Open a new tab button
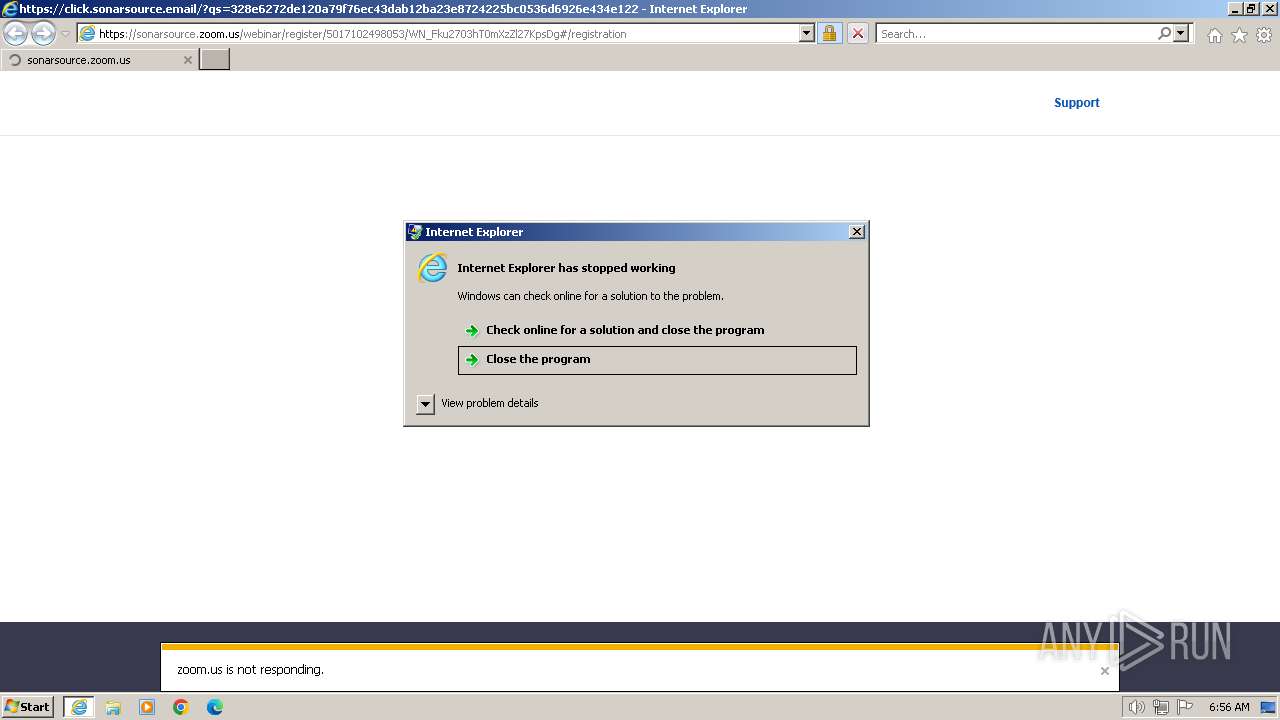This screenshot has height=720, width=1280. 215,59
